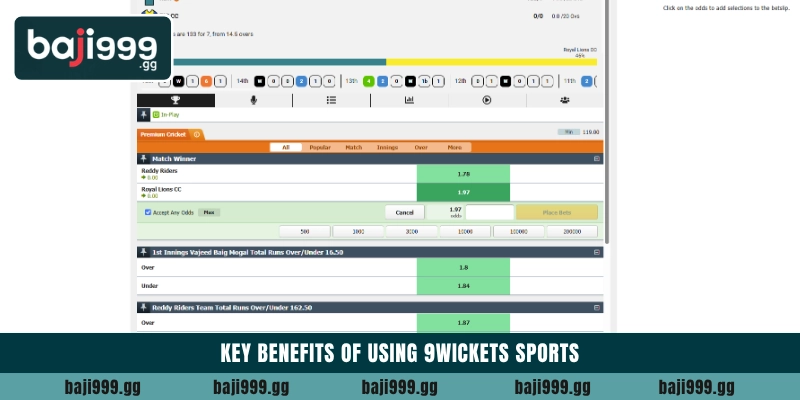
Task: Open the microphone commentary tab
Action: [254, 100]
